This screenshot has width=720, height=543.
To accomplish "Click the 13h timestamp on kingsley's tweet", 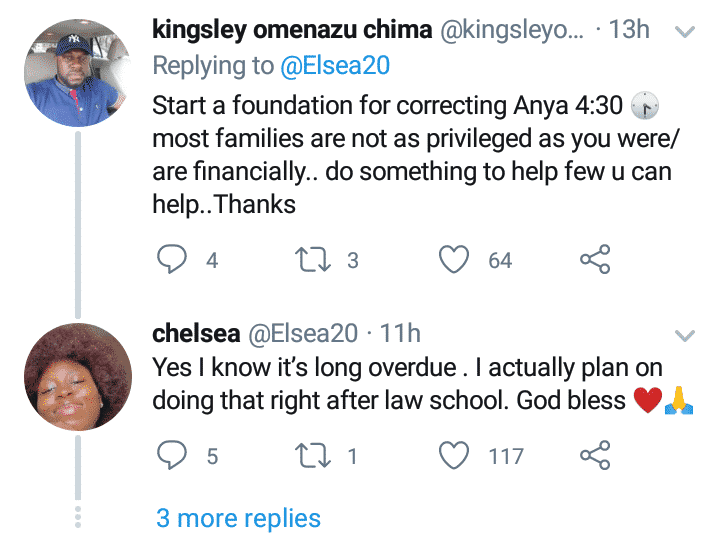I will coord(629,30).
